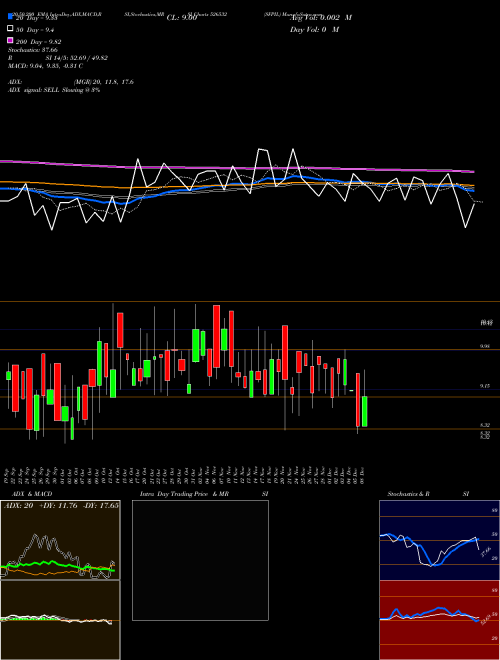Click the 'Stochastics & RSI' panel title

(x=428, y=494)
